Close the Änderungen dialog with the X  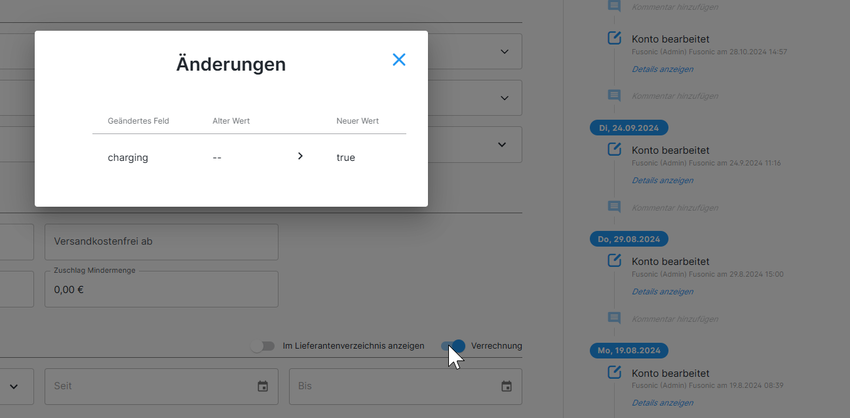(399, 60)
